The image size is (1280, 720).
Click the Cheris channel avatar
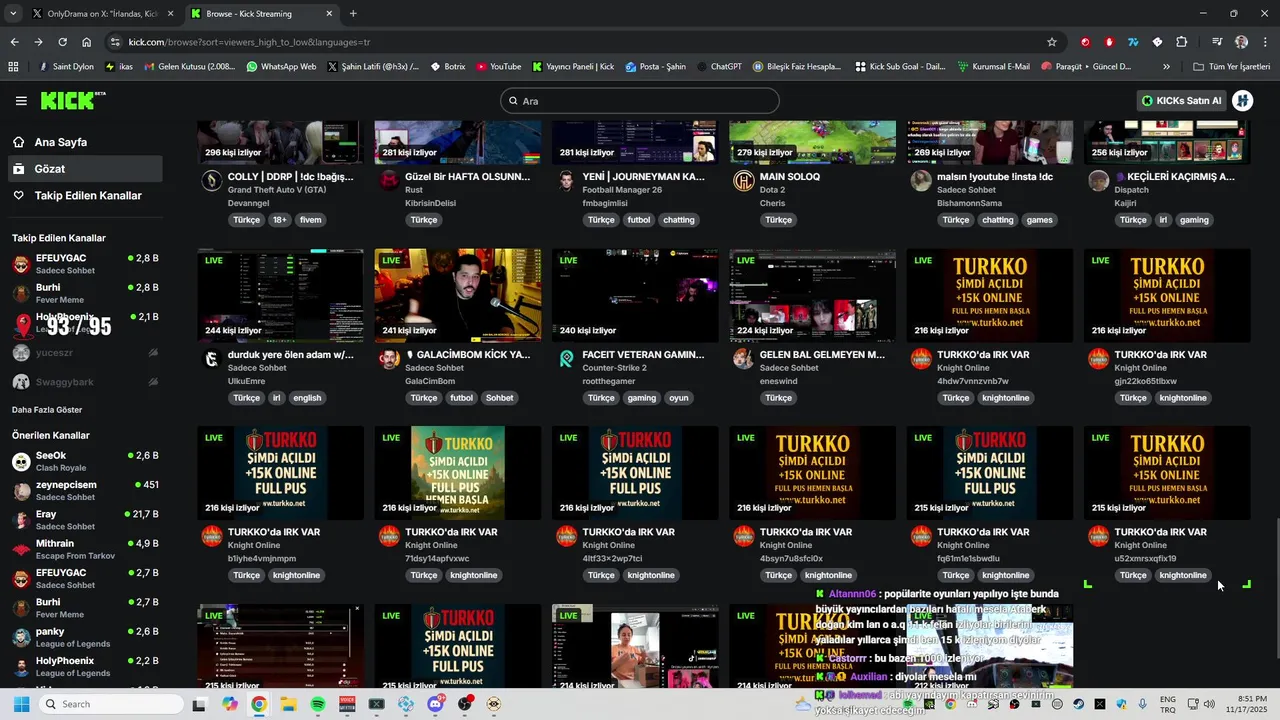743,180
